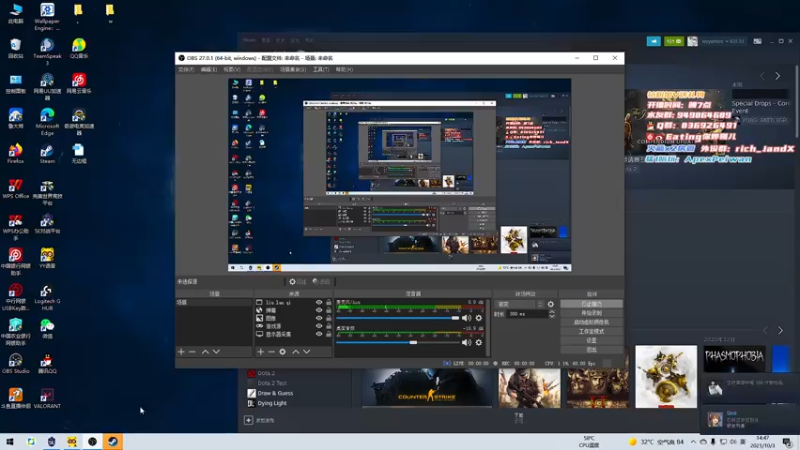Viewport: 800px width, 450px height.
Task: Enable 工作室模式 studio mode
Action: pos(591,332)
